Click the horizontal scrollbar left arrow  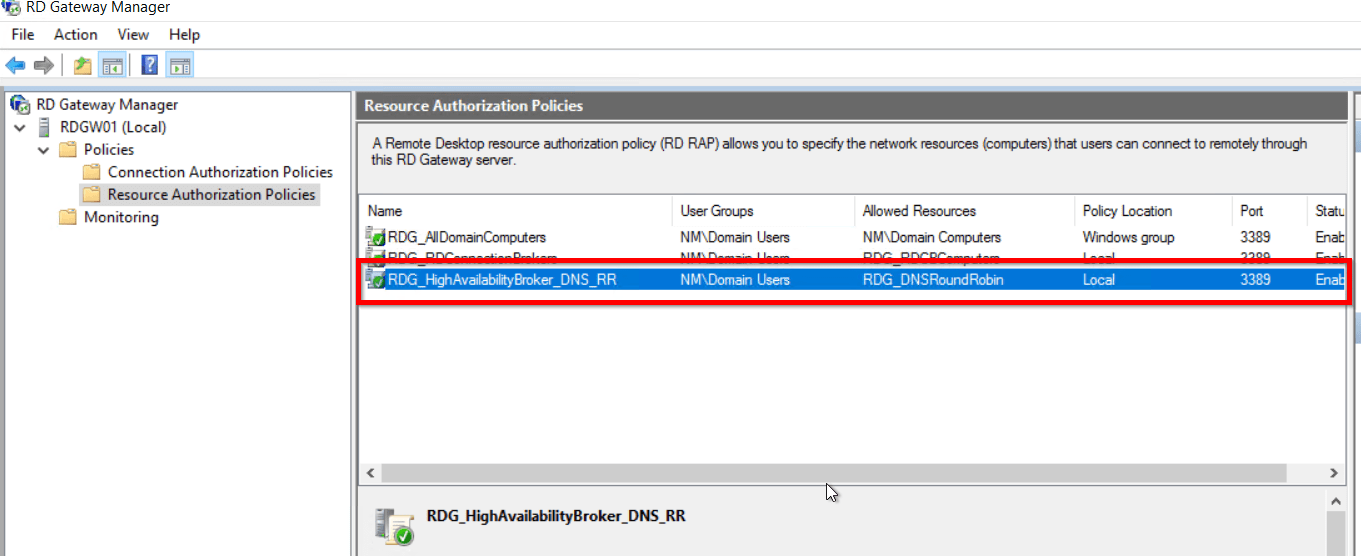click(x=371, y=473)
